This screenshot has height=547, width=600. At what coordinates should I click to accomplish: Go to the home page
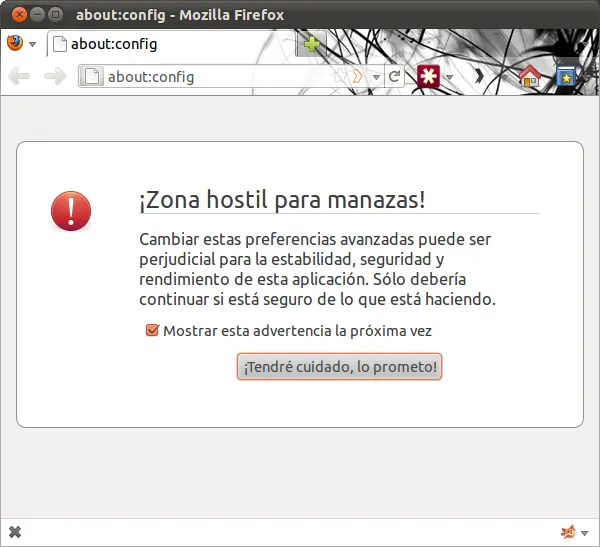tap(530, 75)
